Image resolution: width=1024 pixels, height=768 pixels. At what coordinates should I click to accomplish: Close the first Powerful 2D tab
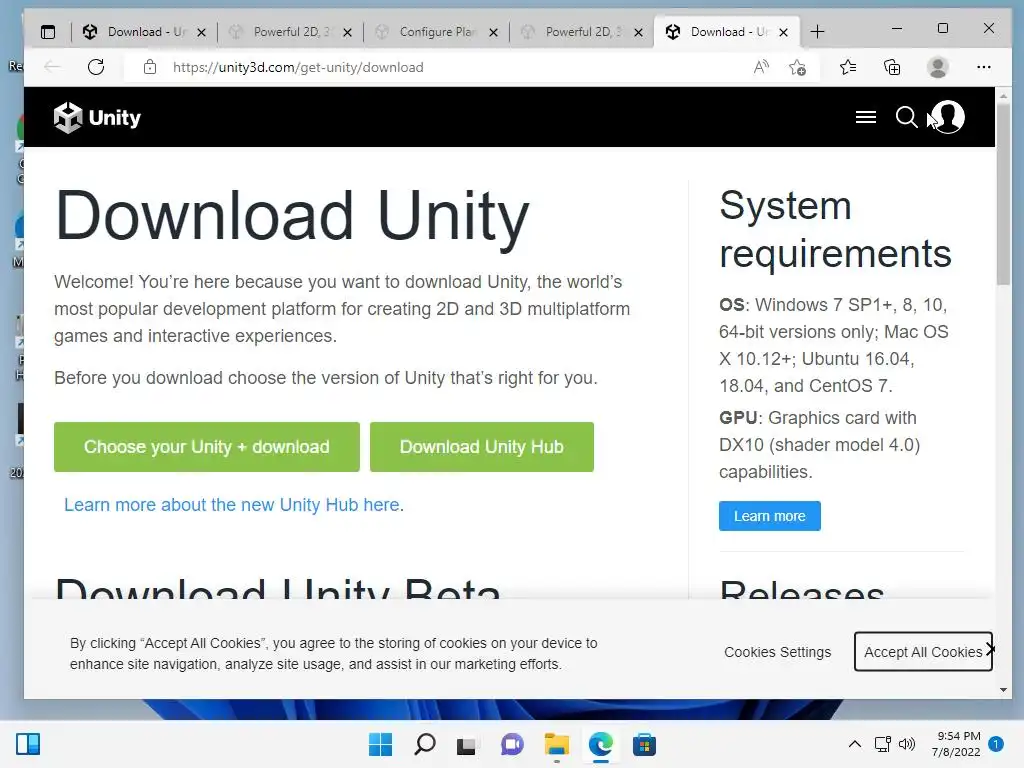347,32
